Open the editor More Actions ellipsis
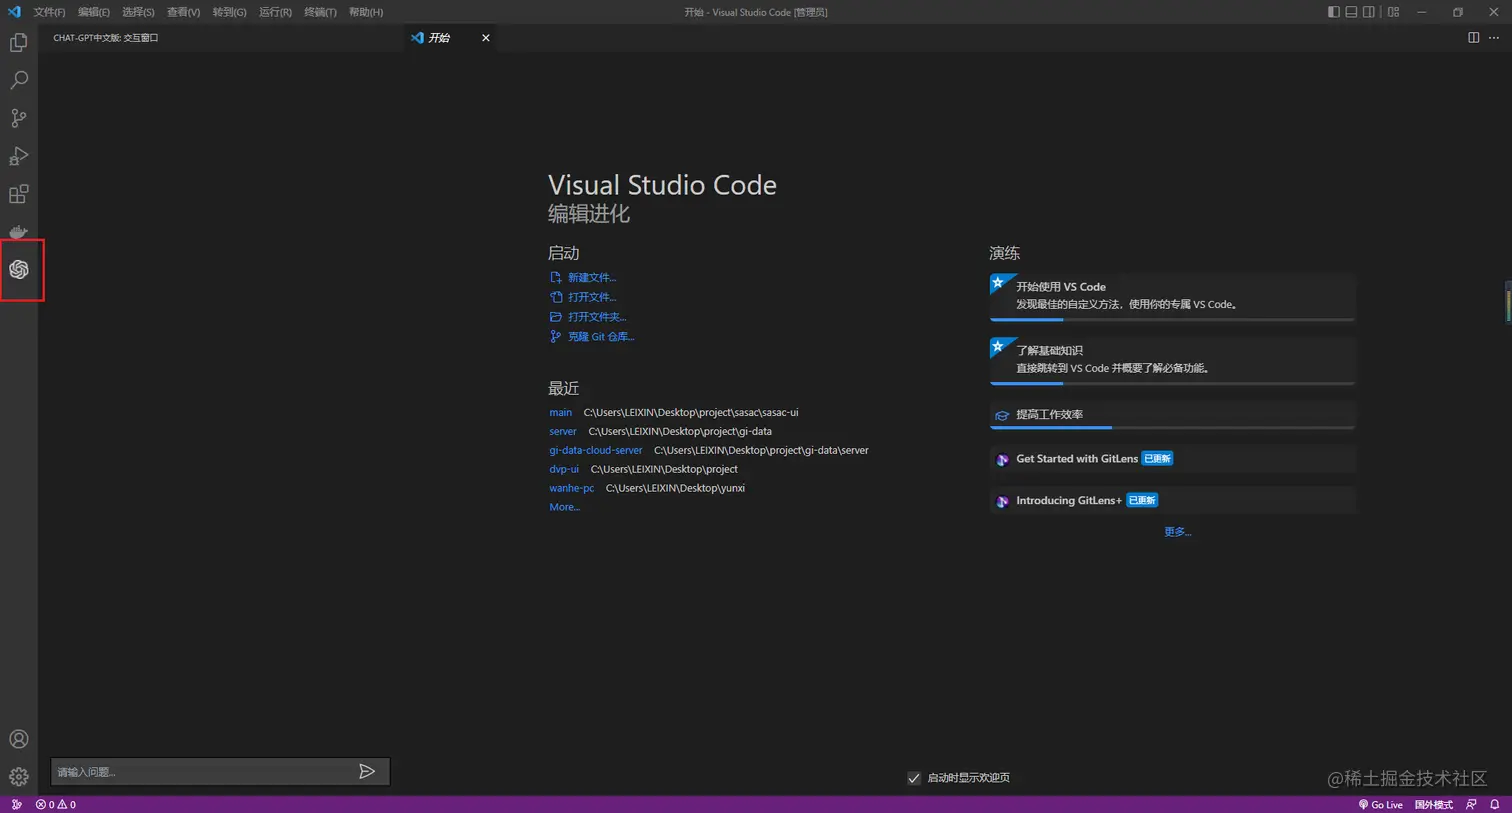The image size is (1512, 813). pos(1494,38)
